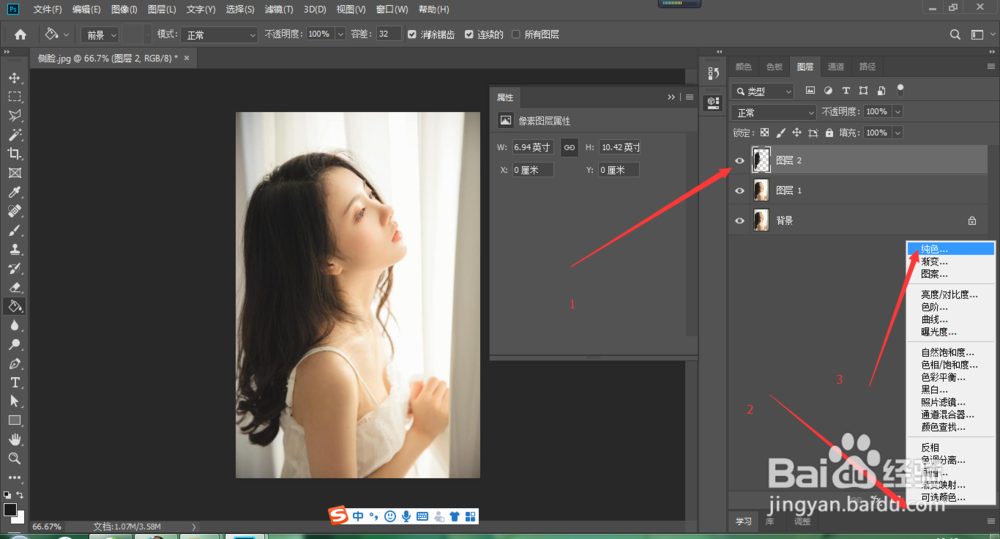Select the Eyedropper tool
This screenshot has height=539, width=1000.
[x=14, y=192]
